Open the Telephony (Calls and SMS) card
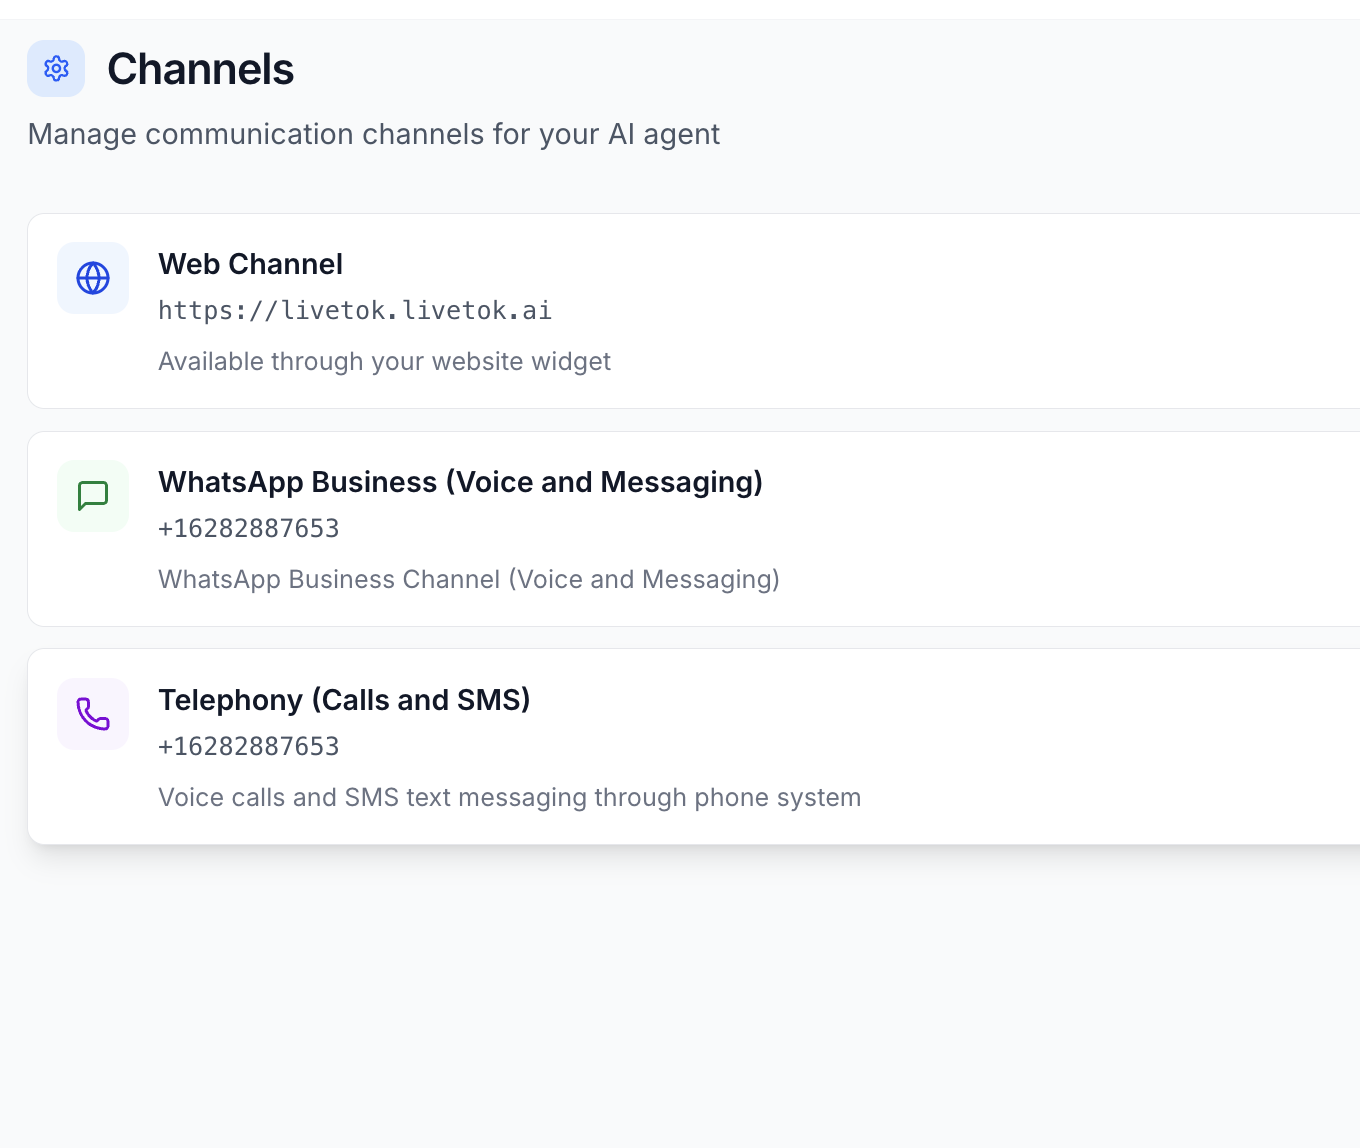1360x1148 pixels. [680, 746]
